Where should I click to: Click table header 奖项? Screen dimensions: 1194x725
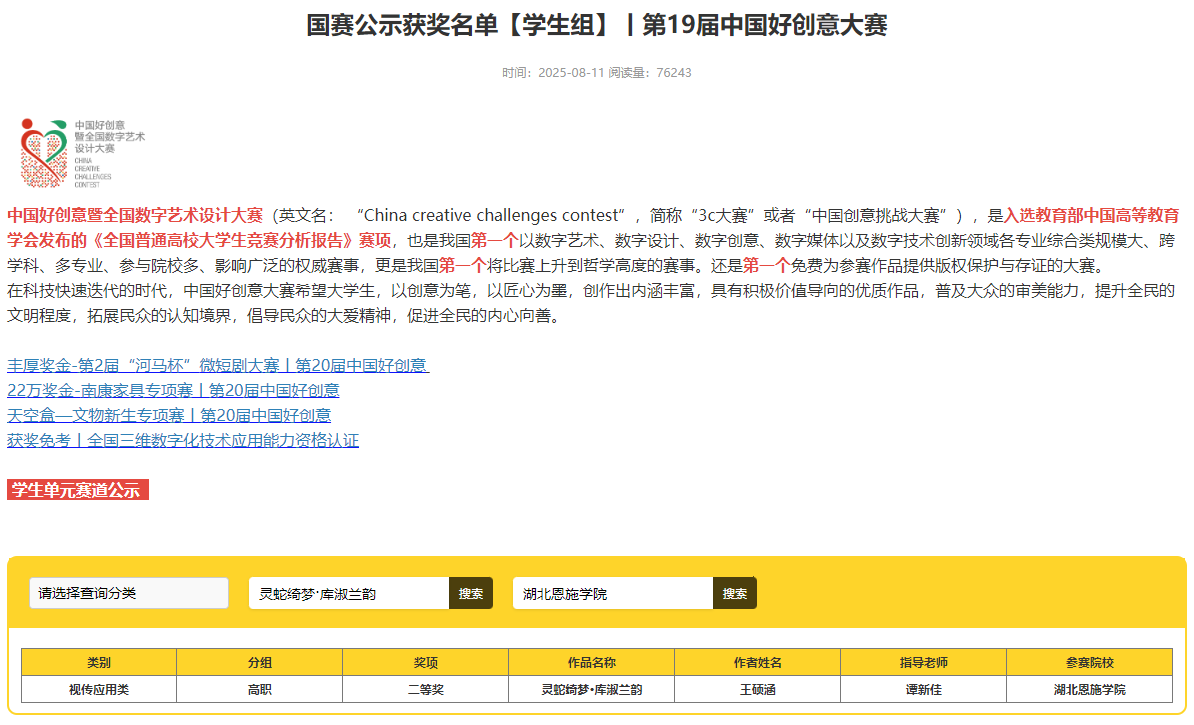coord(426,663)
